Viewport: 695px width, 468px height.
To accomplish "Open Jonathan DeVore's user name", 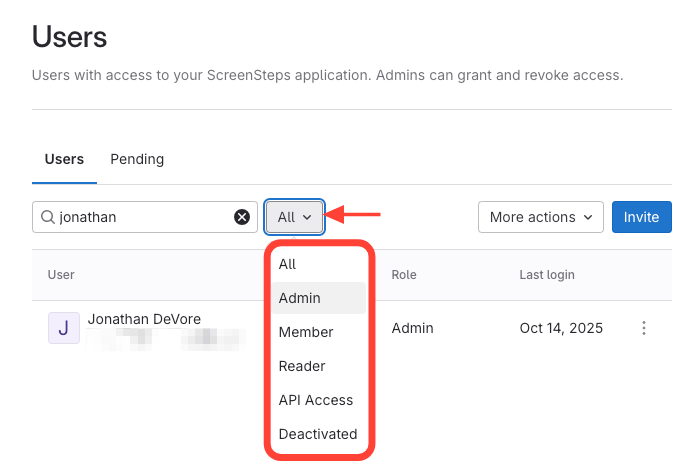I will (x=144, y=319).
